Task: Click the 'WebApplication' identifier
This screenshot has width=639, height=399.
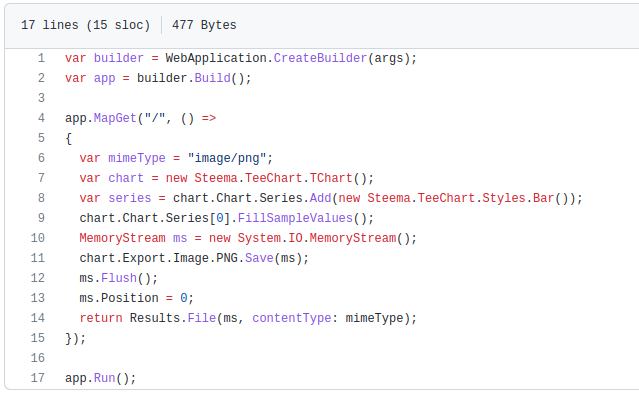Action: point(216,58)
